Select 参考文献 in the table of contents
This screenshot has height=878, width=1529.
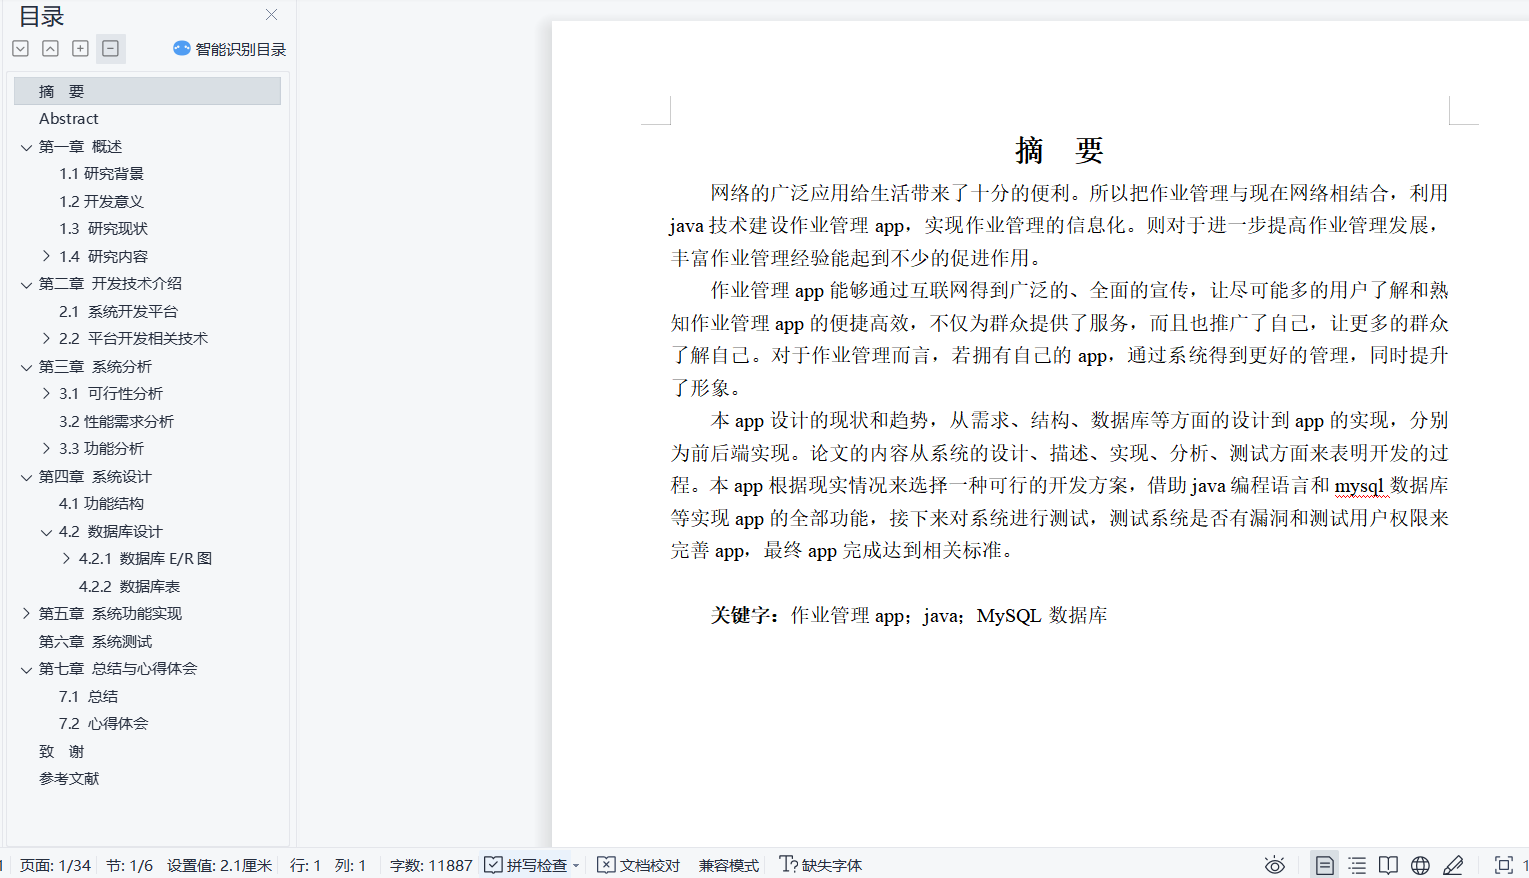pyautogui.click(x=69, y=778)
